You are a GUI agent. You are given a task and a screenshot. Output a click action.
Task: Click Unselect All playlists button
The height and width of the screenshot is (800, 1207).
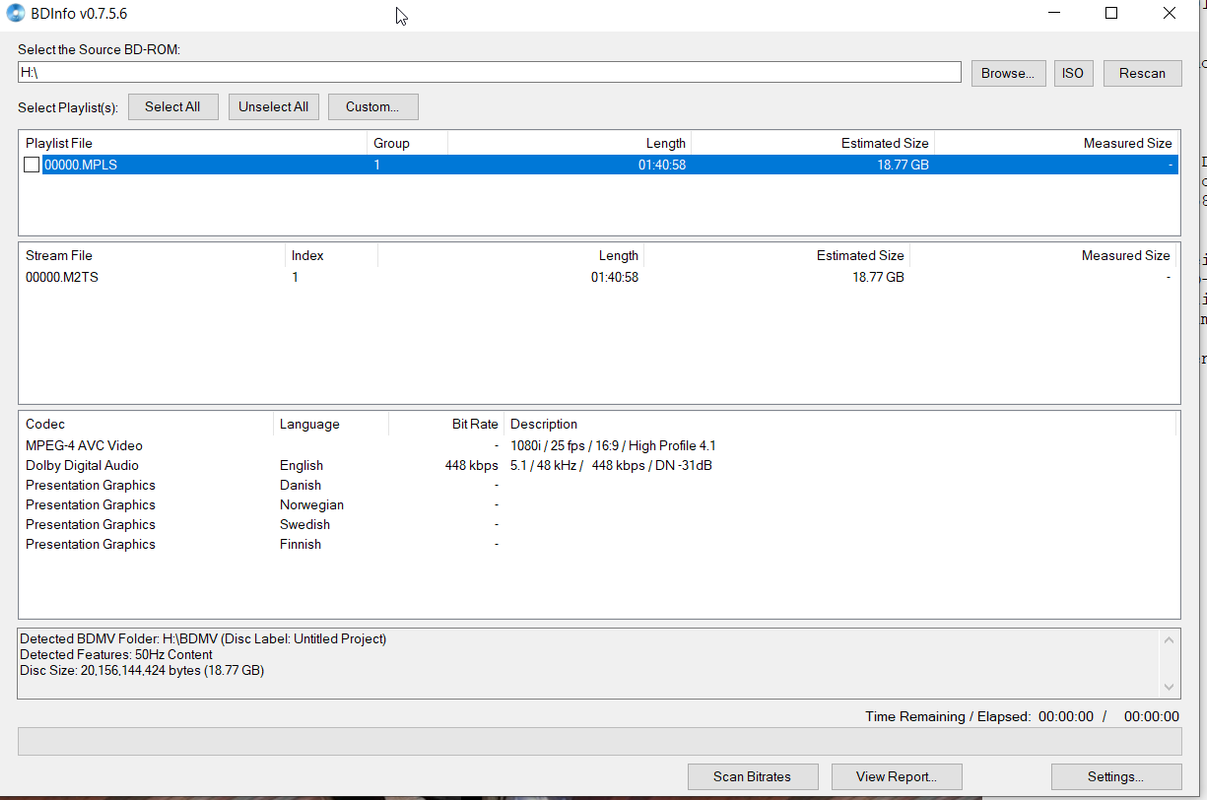[x=273, y=107]
